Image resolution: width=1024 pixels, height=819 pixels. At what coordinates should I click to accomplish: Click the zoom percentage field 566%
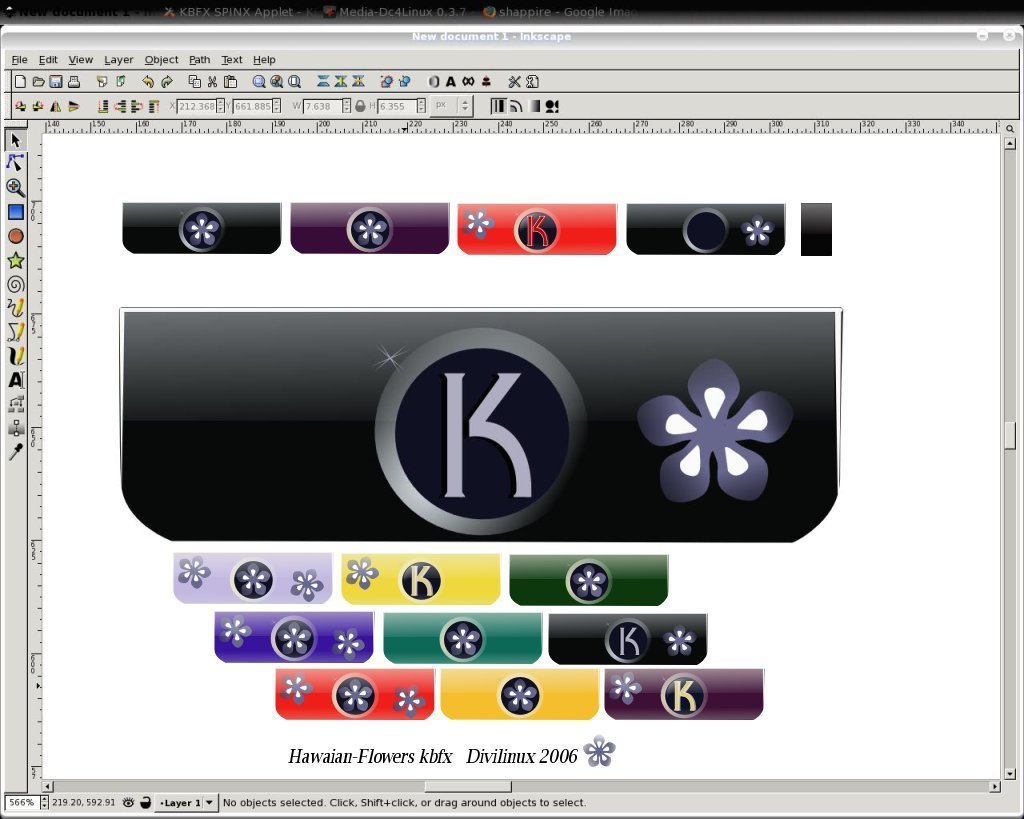[x=22, y=803]
